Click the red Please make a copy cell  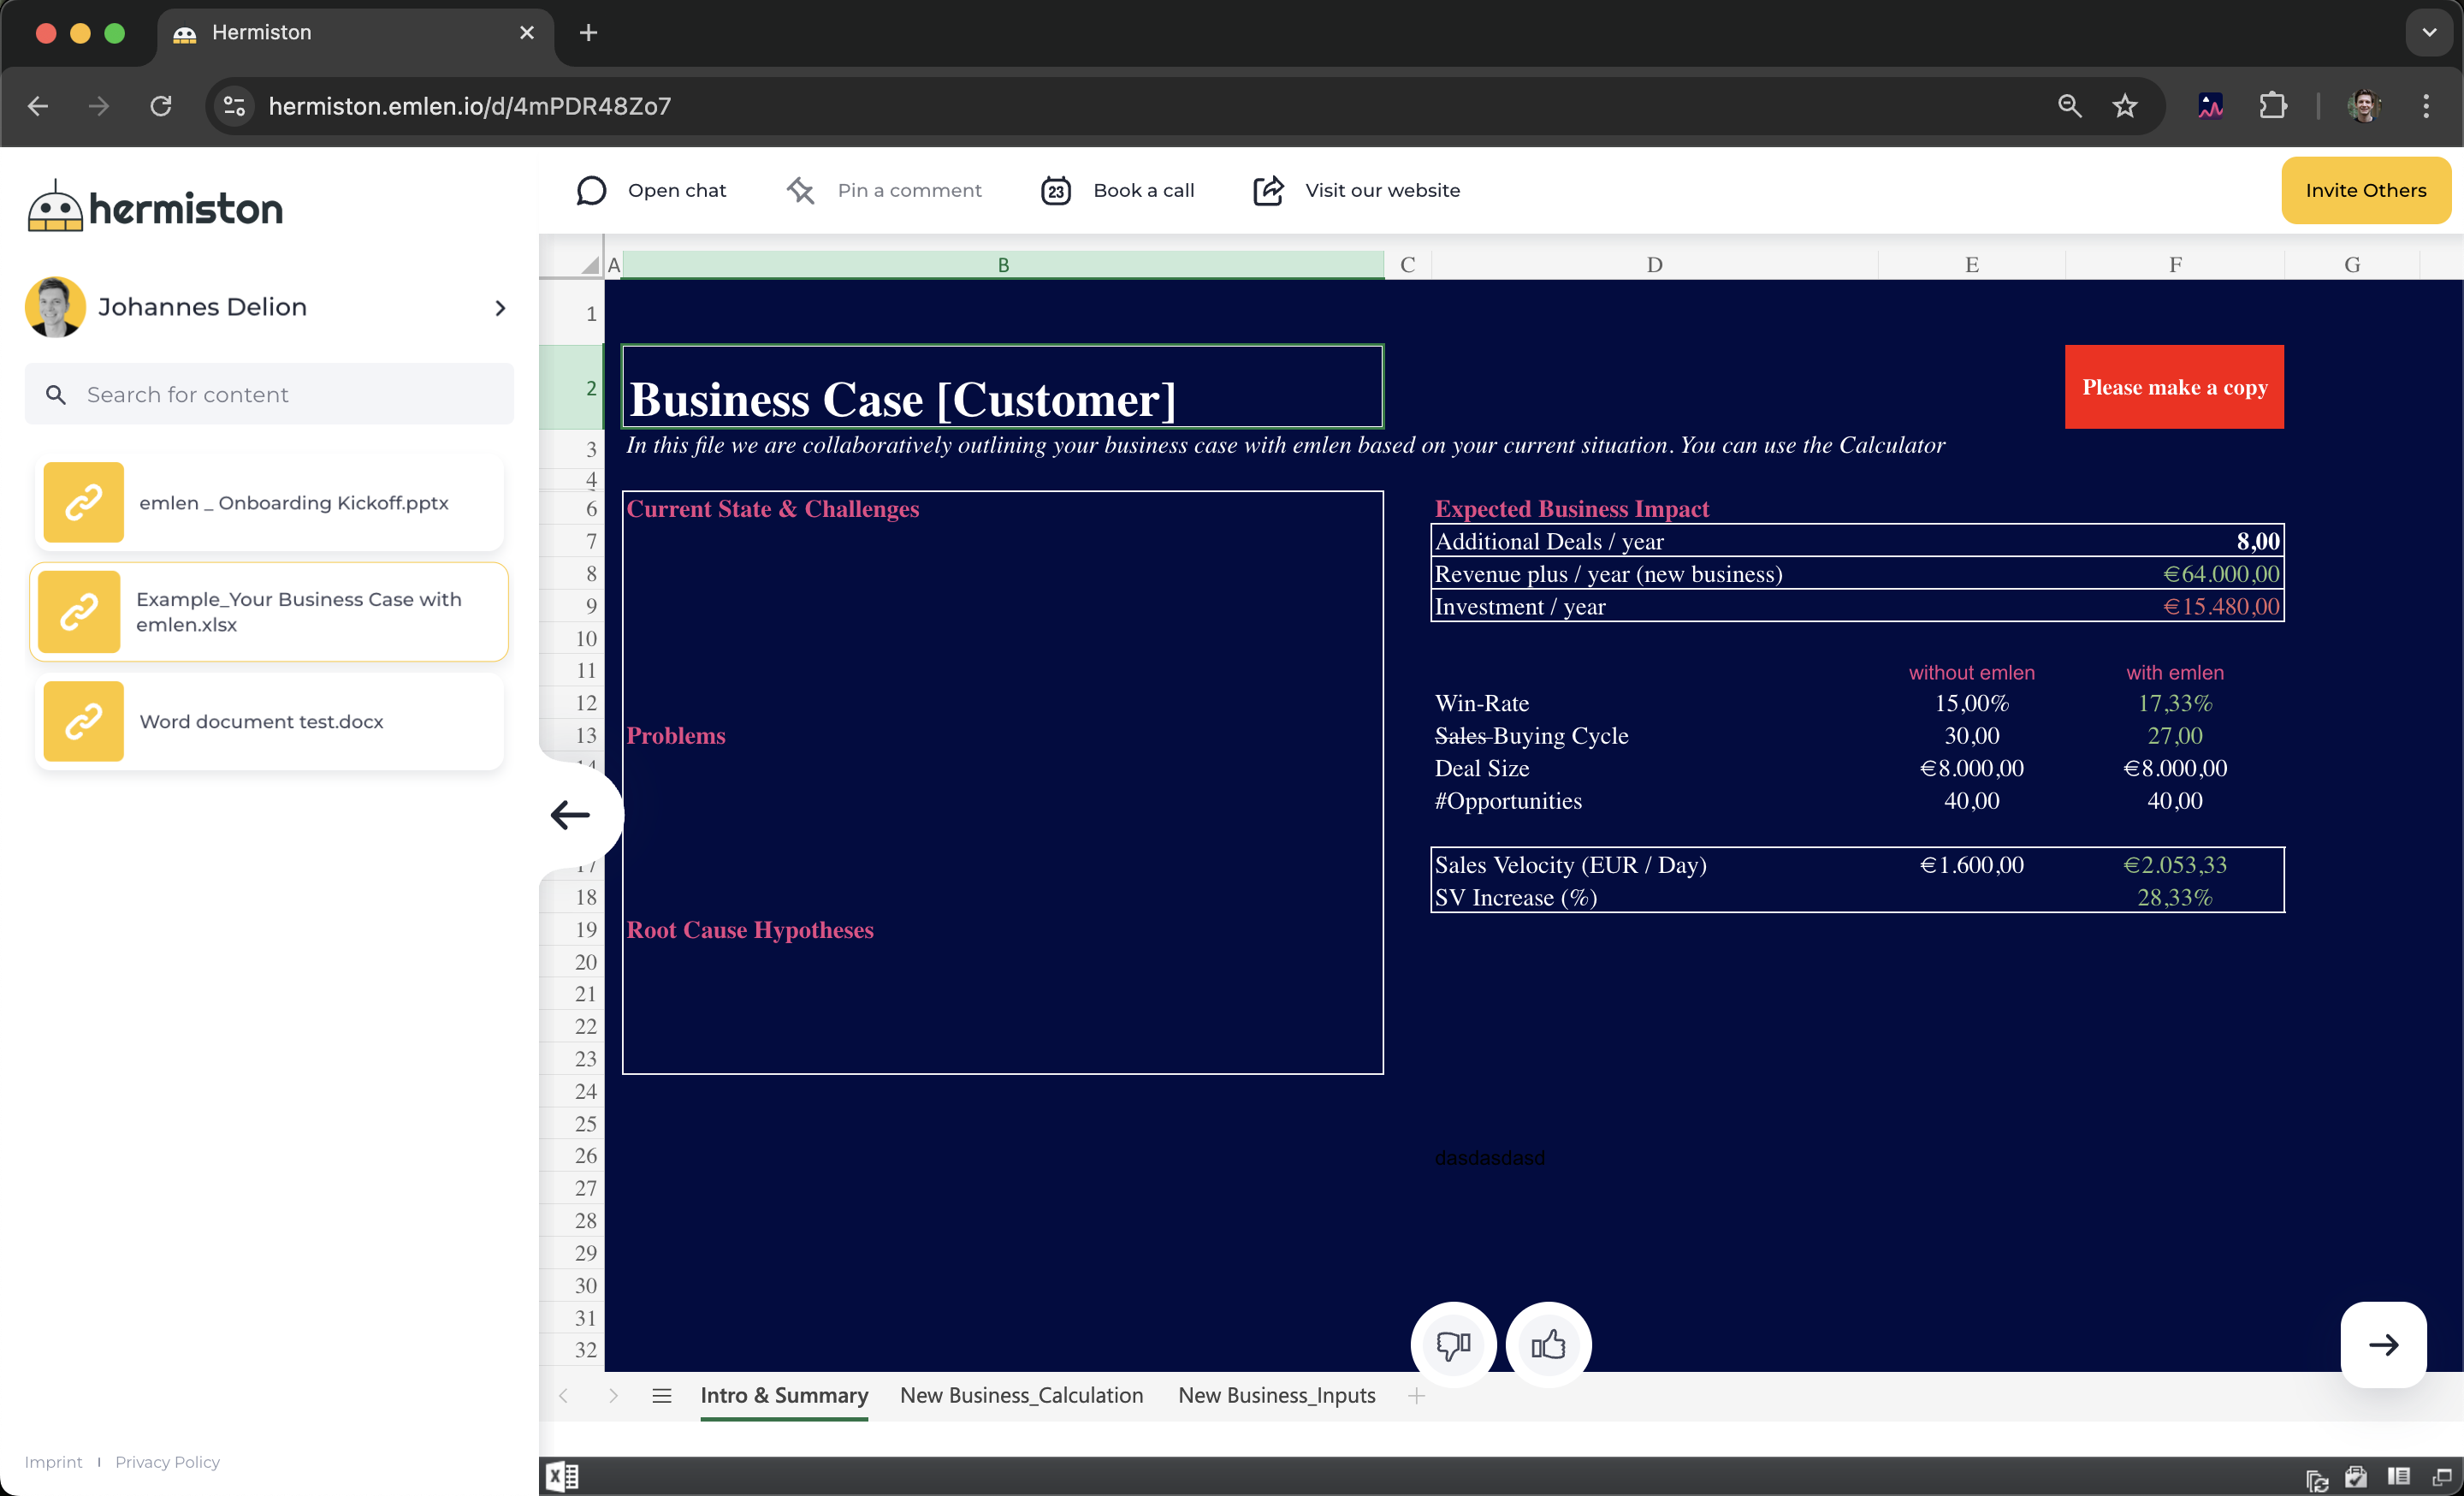pos(2174,387)
